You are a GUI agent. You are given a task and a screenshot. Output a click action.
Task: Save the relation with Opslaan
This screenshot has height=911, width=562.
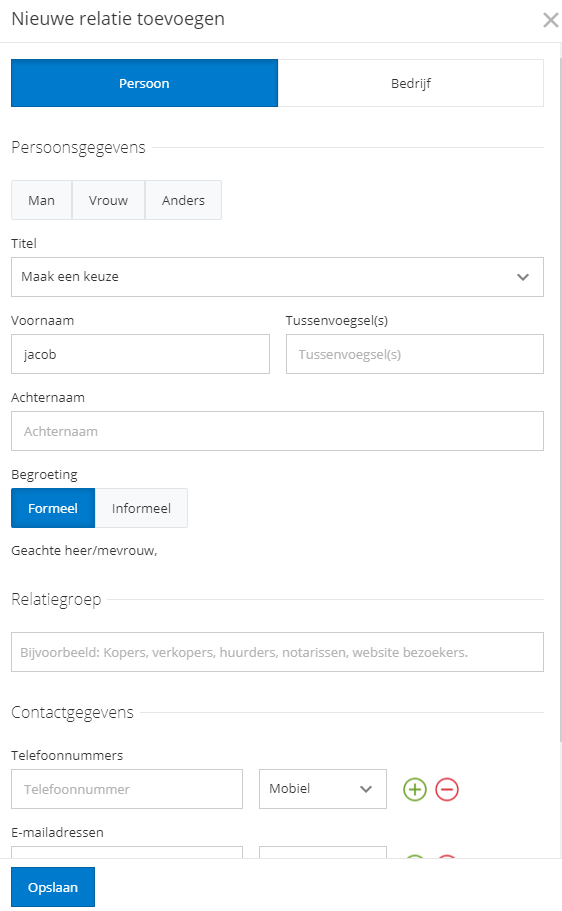tap(53, 887)
